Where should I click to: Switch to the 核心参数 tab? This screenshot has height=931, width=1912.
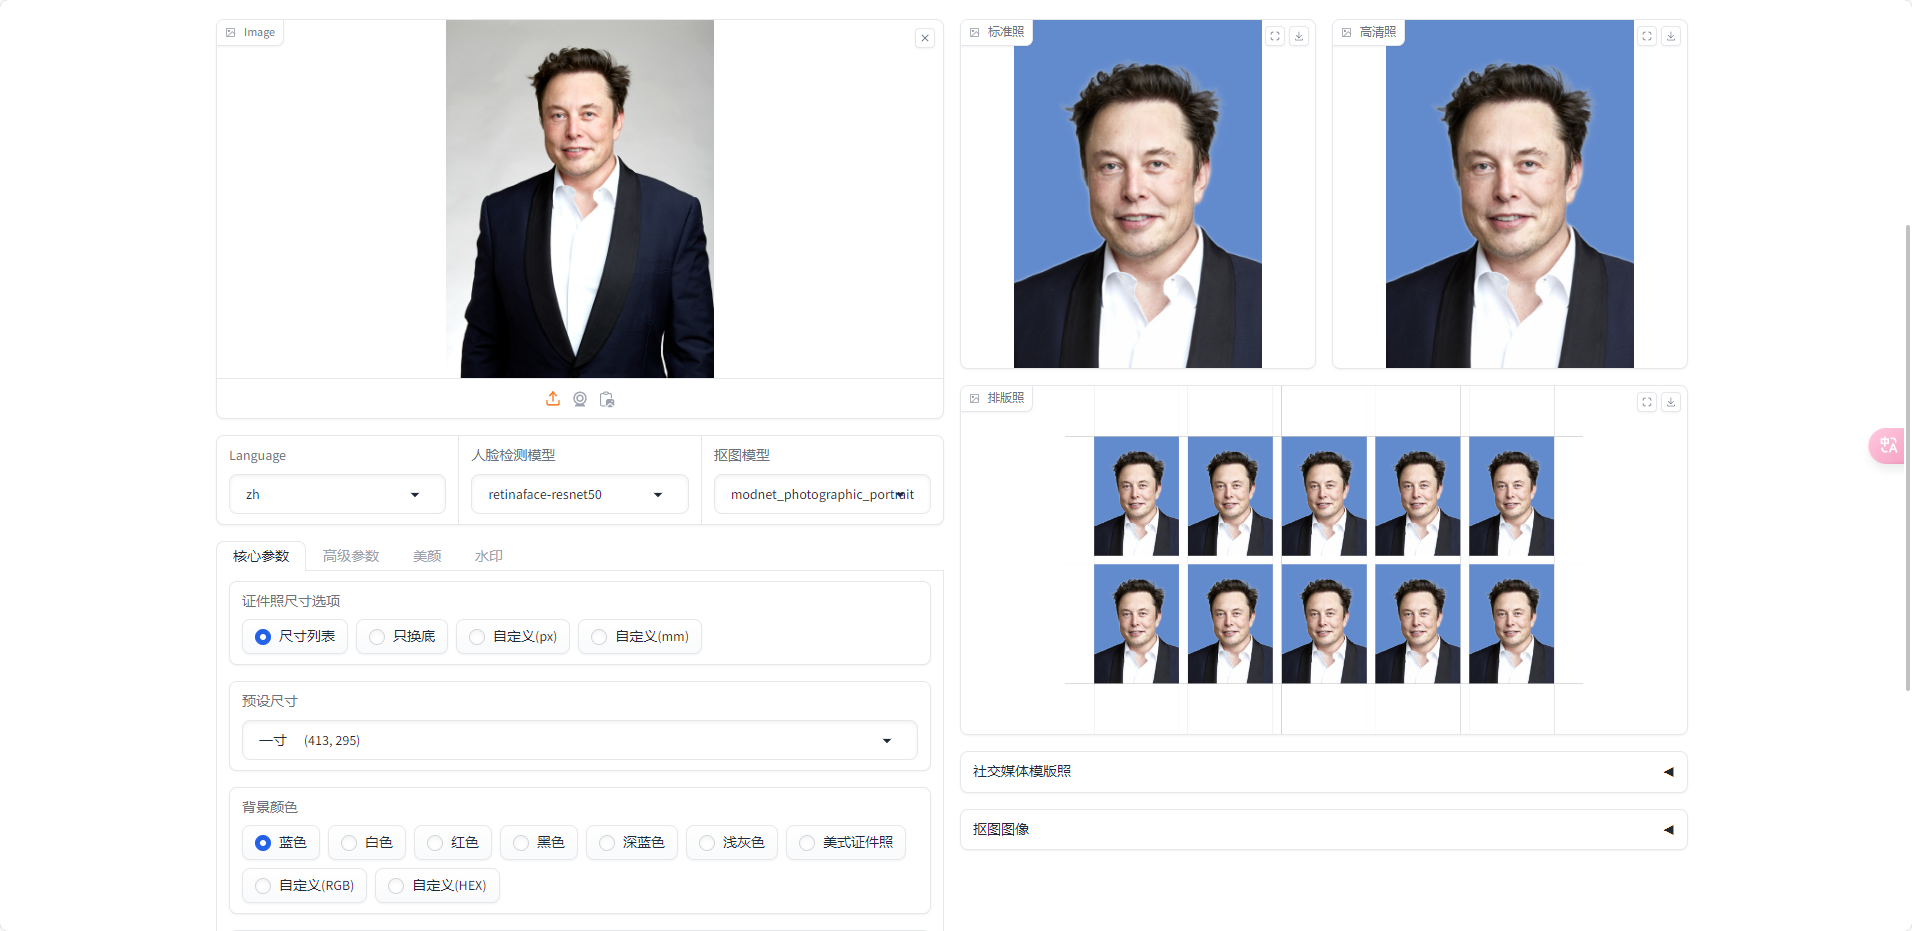(x=261, y=556)
